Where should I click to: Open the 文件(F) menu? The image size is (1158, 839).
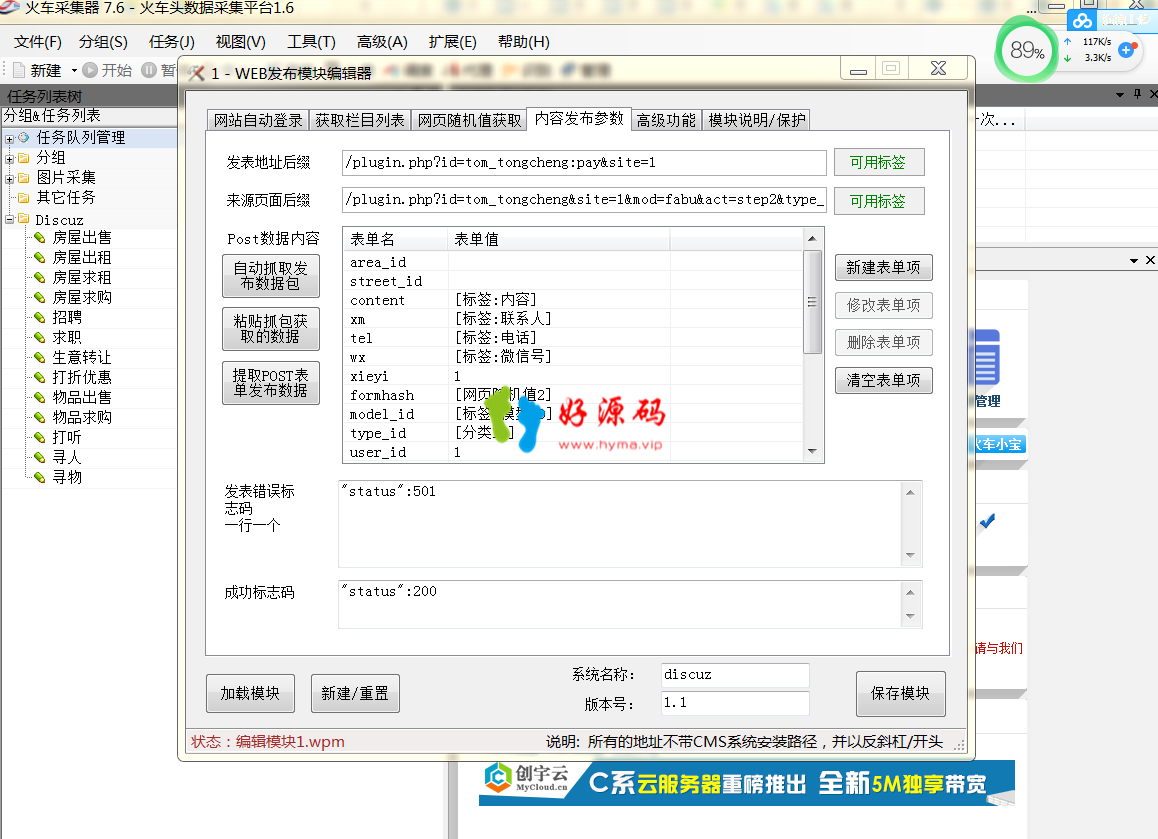[x=38, y=42]
